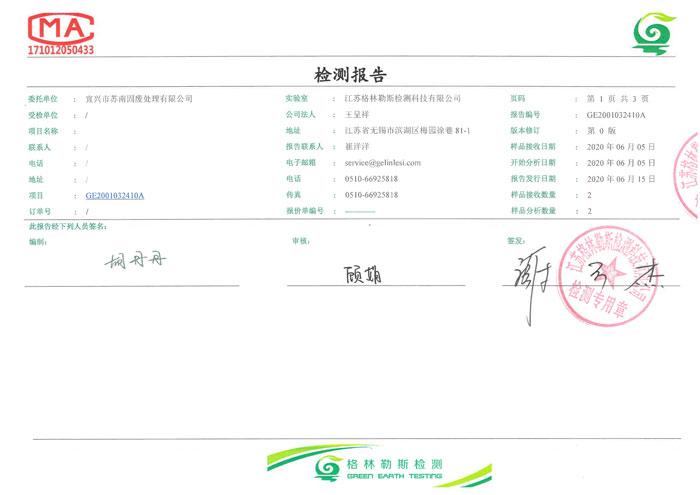700x495 pixels.
Task: Click the lab name 江苏格林勒斯检测科技有限公司
Action: coord(402,99)
